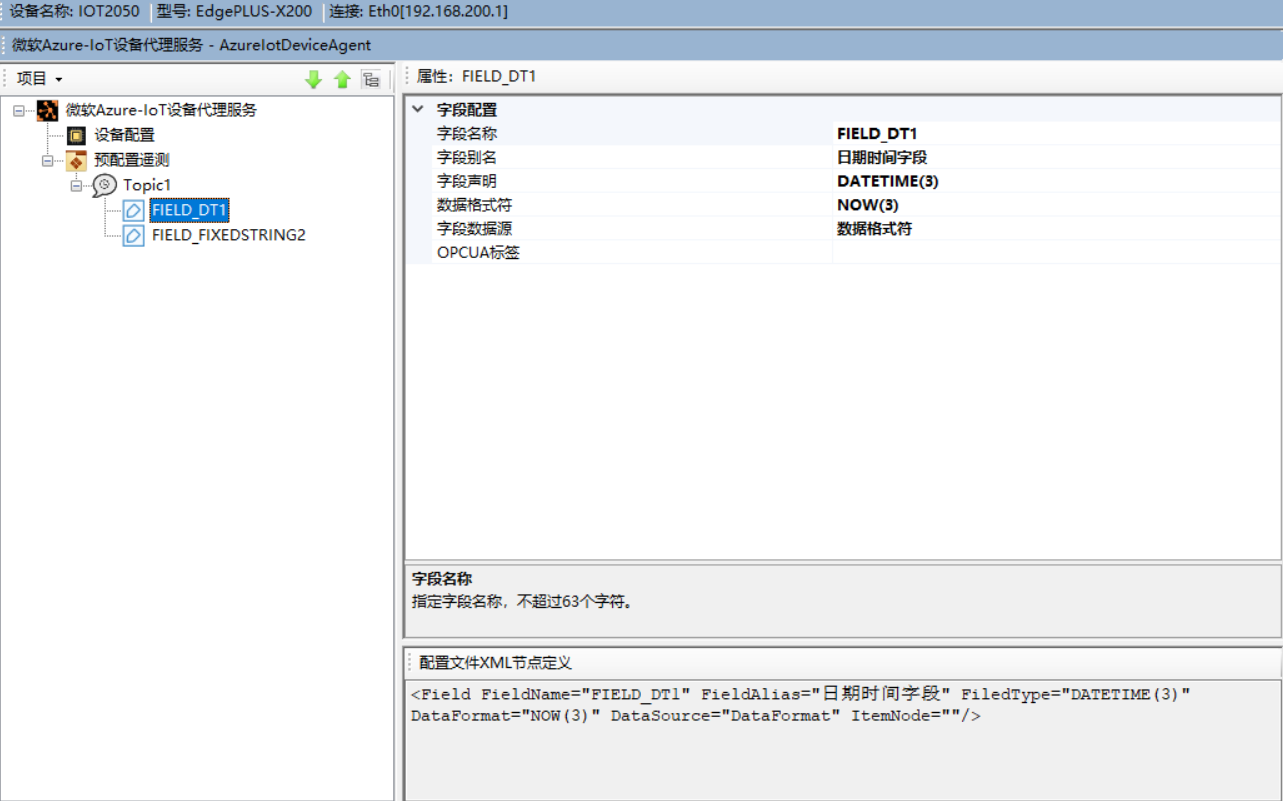Edit the DATETIME(3) declaration value
Screen dimensions: 1283x801
tap(1056, 181)
